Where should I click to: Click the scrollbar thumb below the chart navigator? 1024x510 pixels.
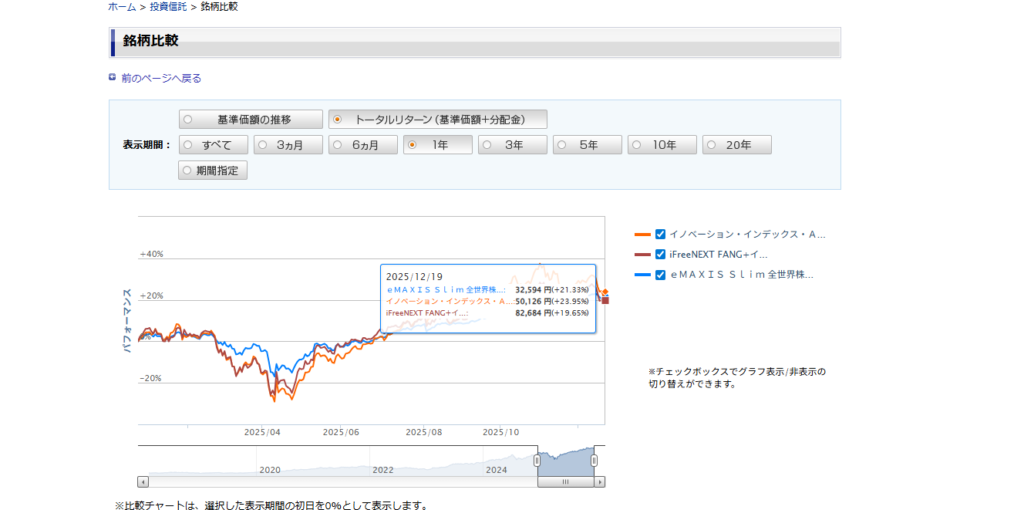(565, 481)
